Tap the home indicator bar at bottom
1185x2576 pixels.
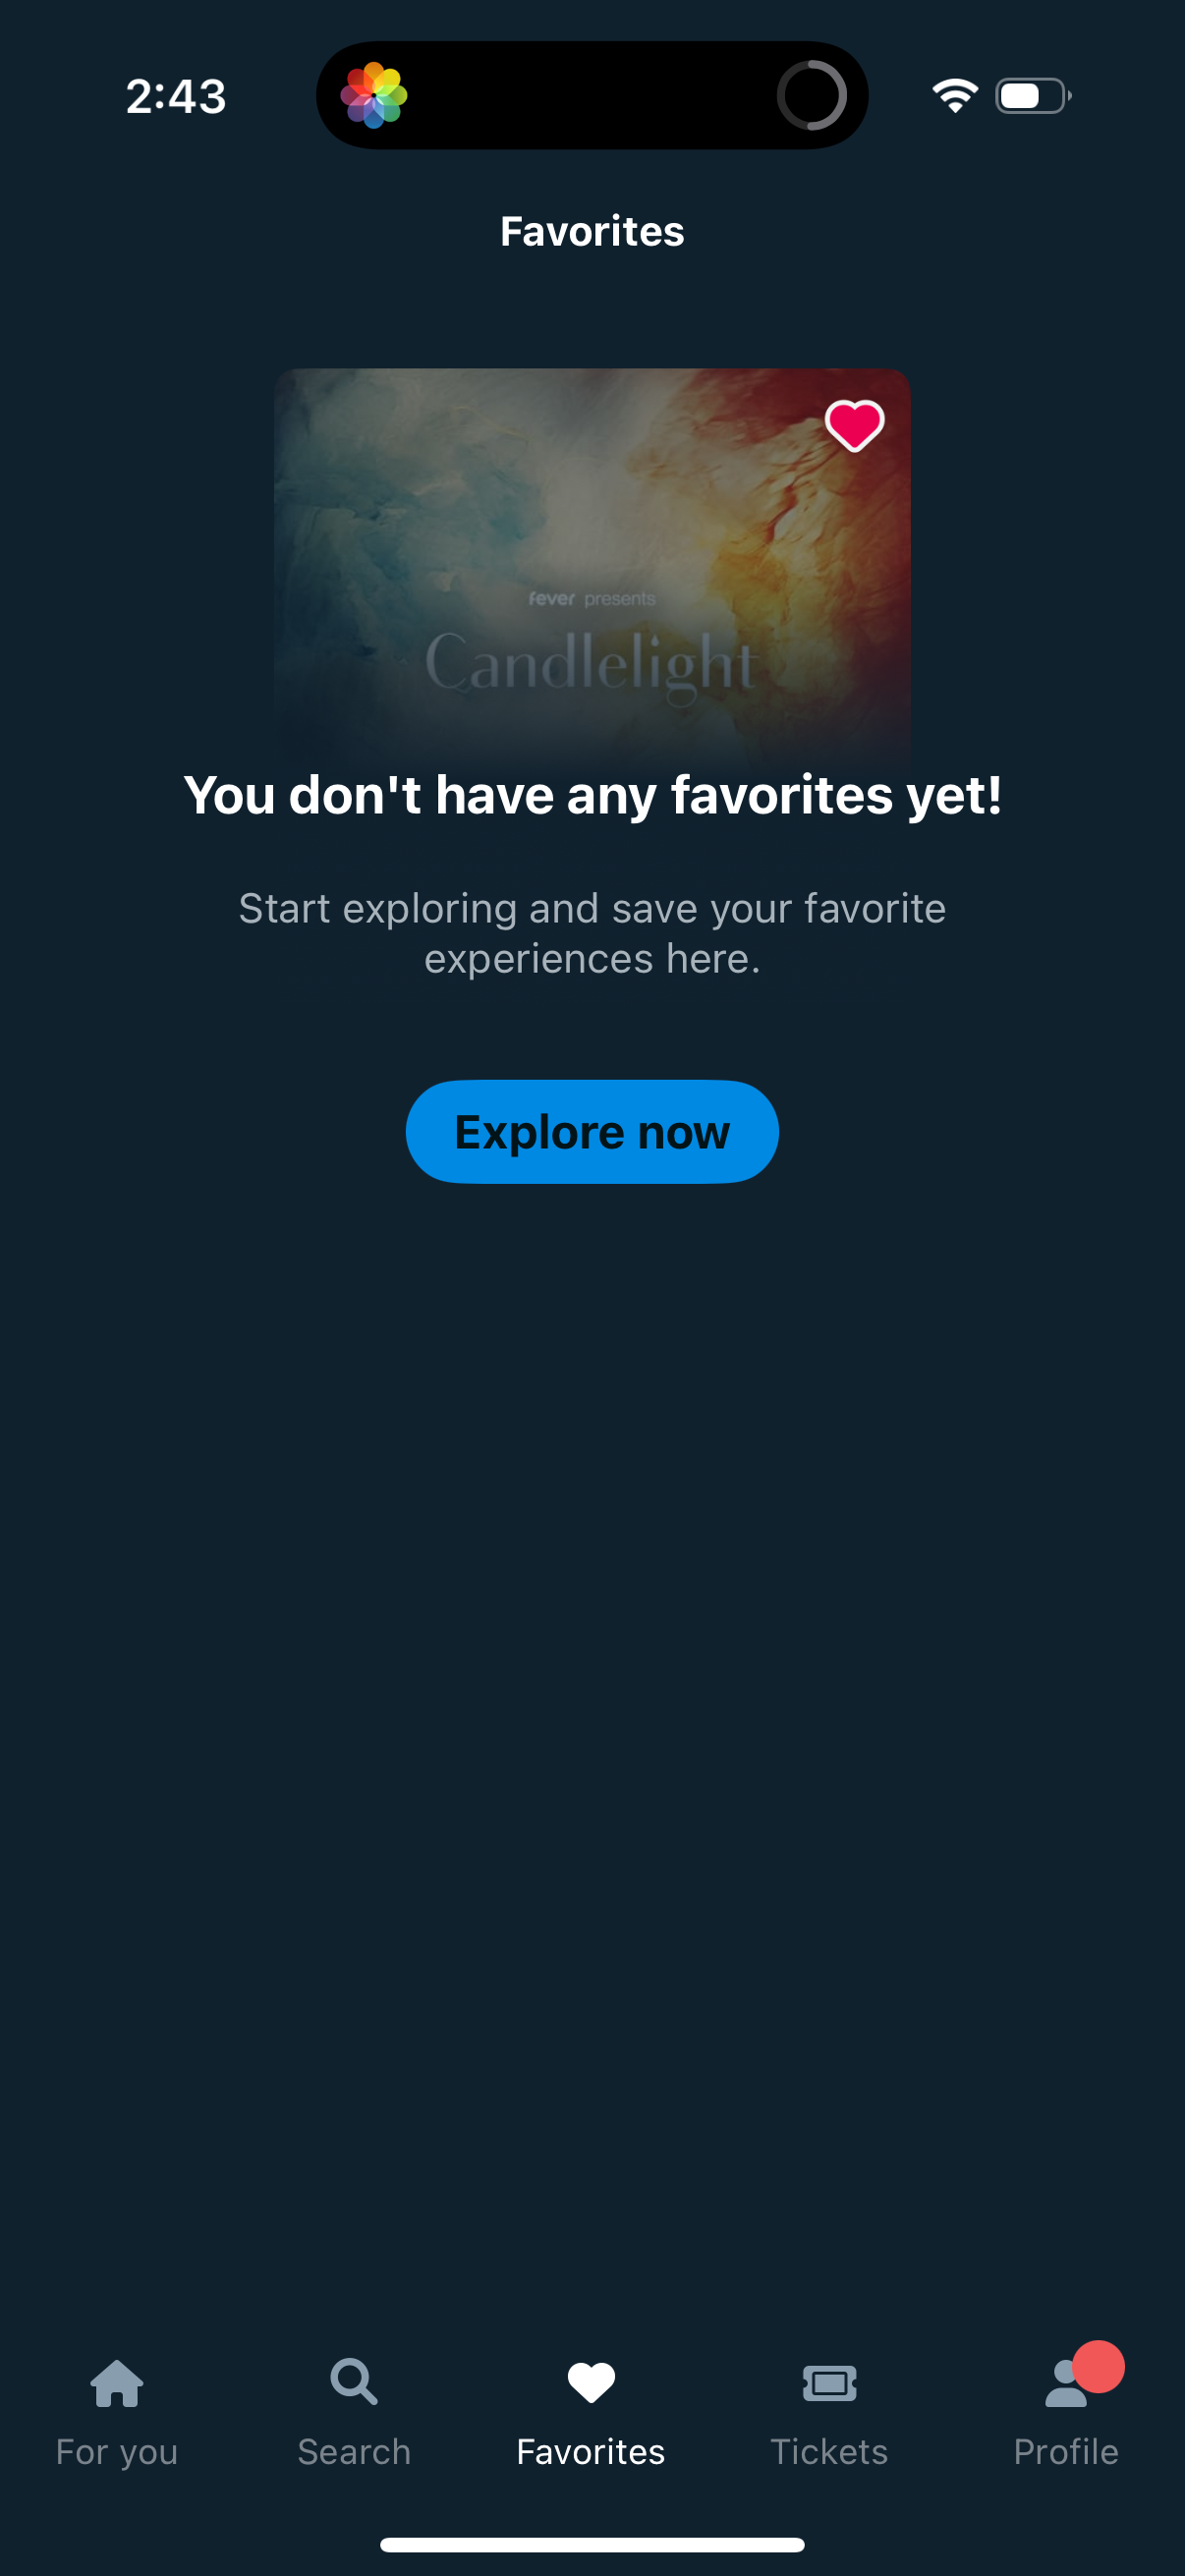point(592,2544)
